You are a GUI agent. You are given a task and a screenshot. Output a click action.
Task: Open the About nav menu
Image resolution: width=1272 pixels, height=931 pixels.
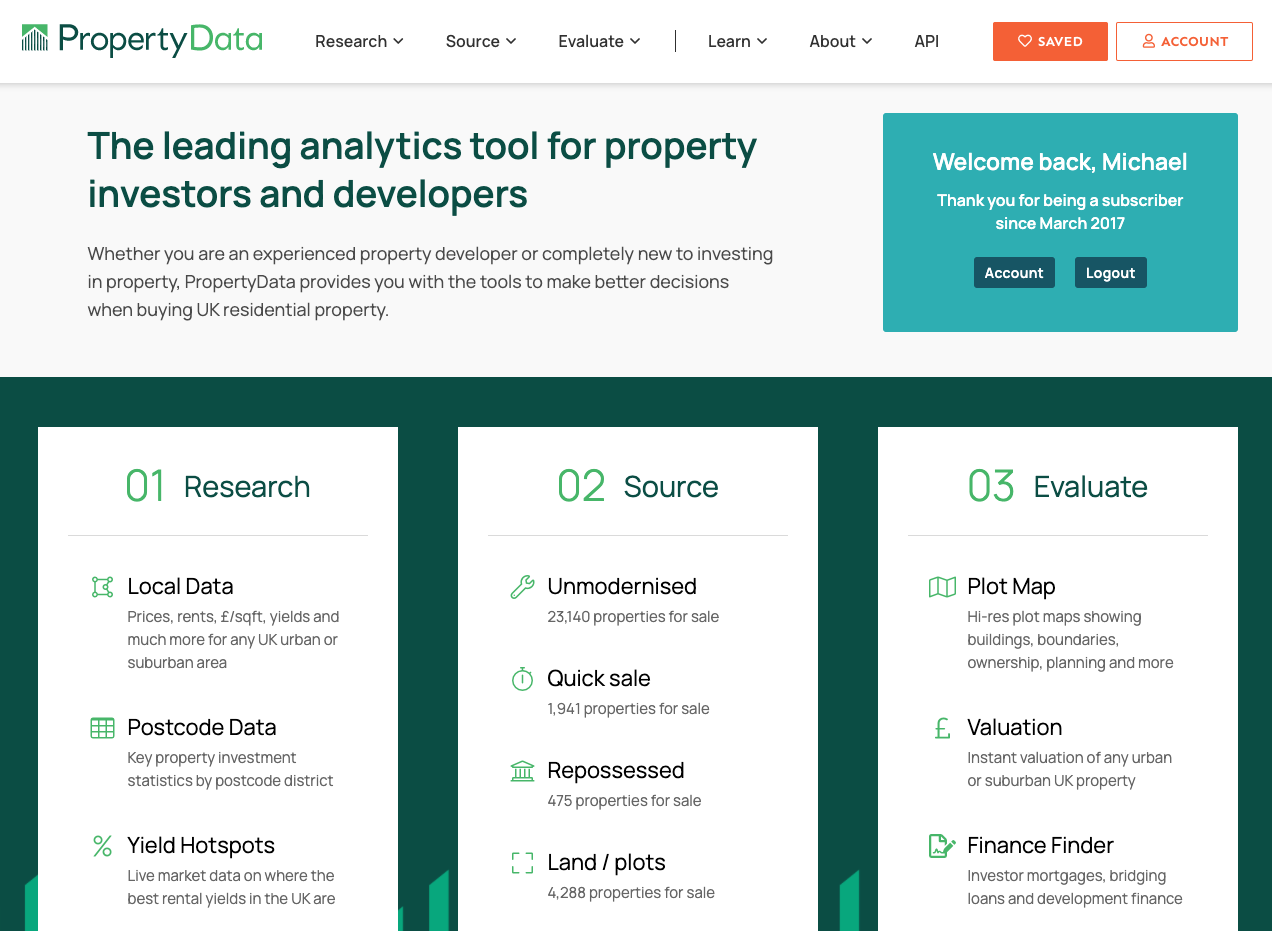click(x=841, y=41)
